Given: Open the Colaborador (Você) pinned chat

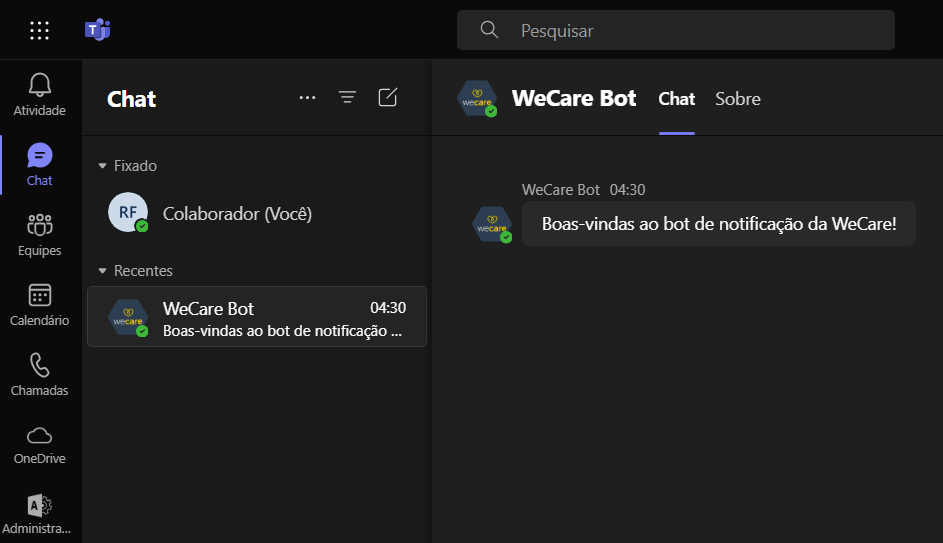Looking at the screenshot, I should (x=257, y=213).
